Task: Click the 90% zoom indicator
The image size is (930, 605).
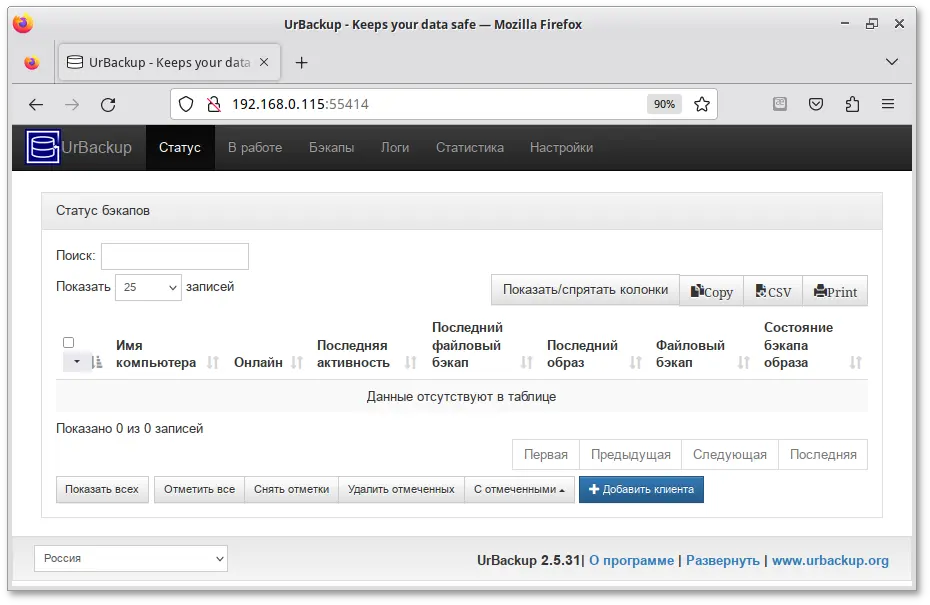Action: (663, 103)
